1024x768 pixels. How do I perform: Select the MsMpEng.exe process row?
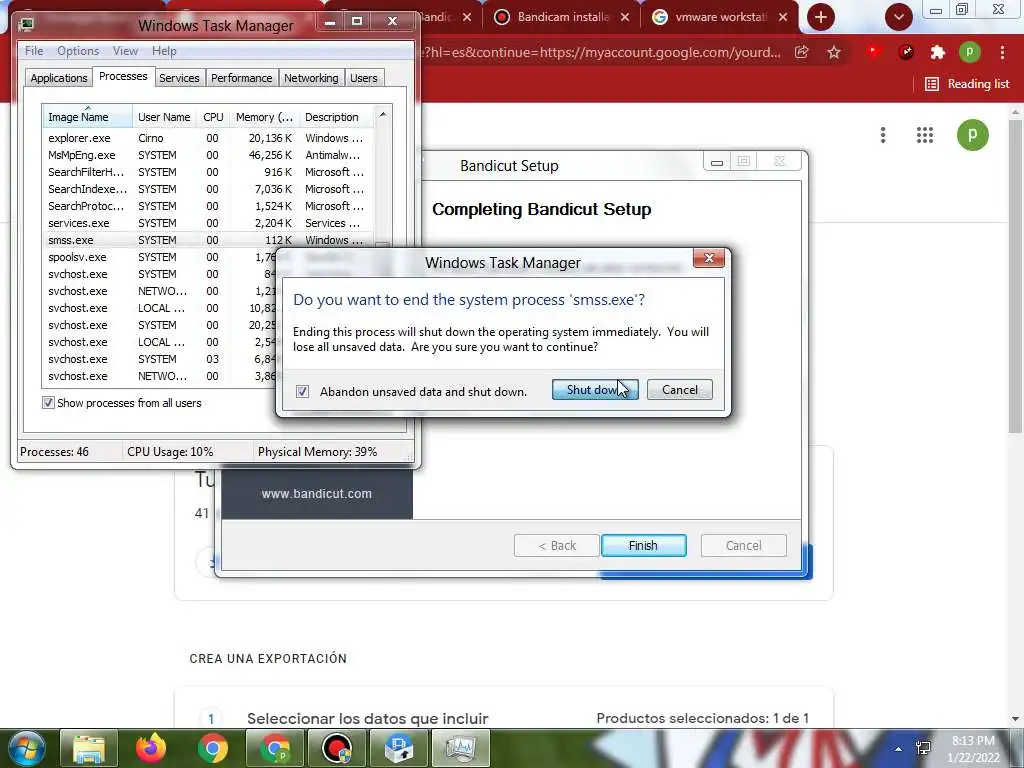(208, 155)
